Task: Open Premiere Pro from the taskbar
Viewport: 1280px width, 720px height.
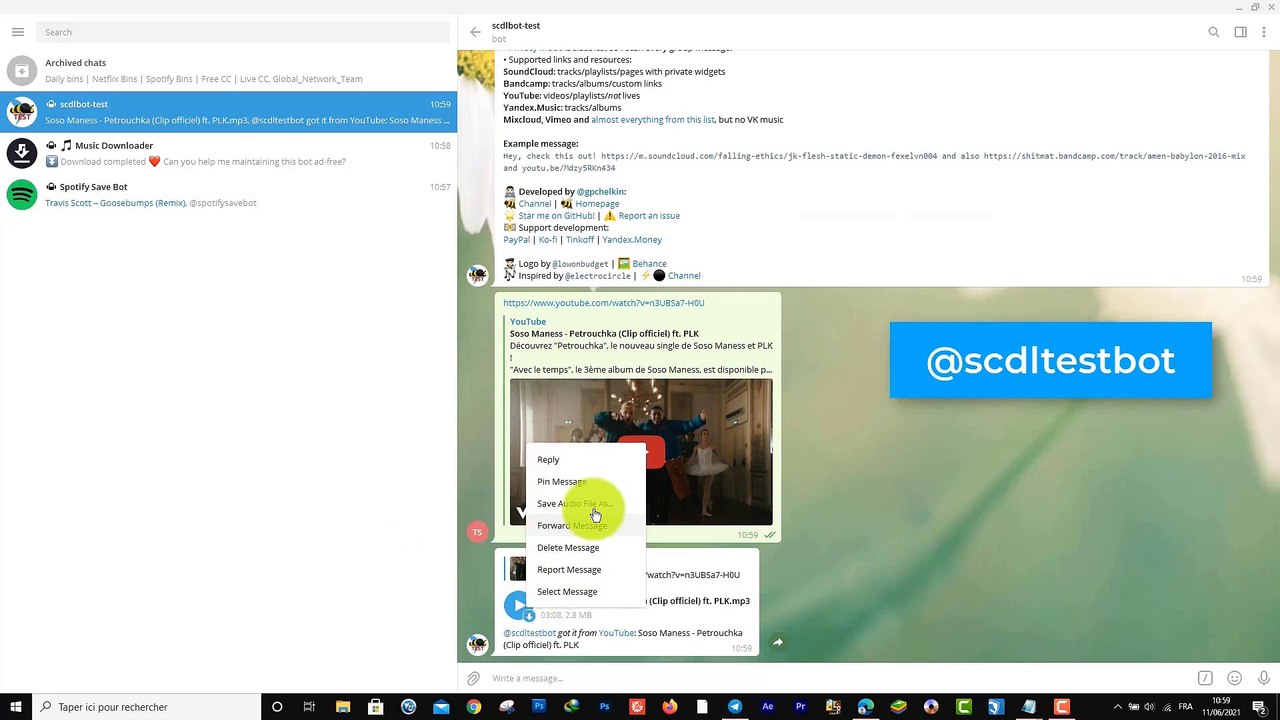Action: [800, 707]
